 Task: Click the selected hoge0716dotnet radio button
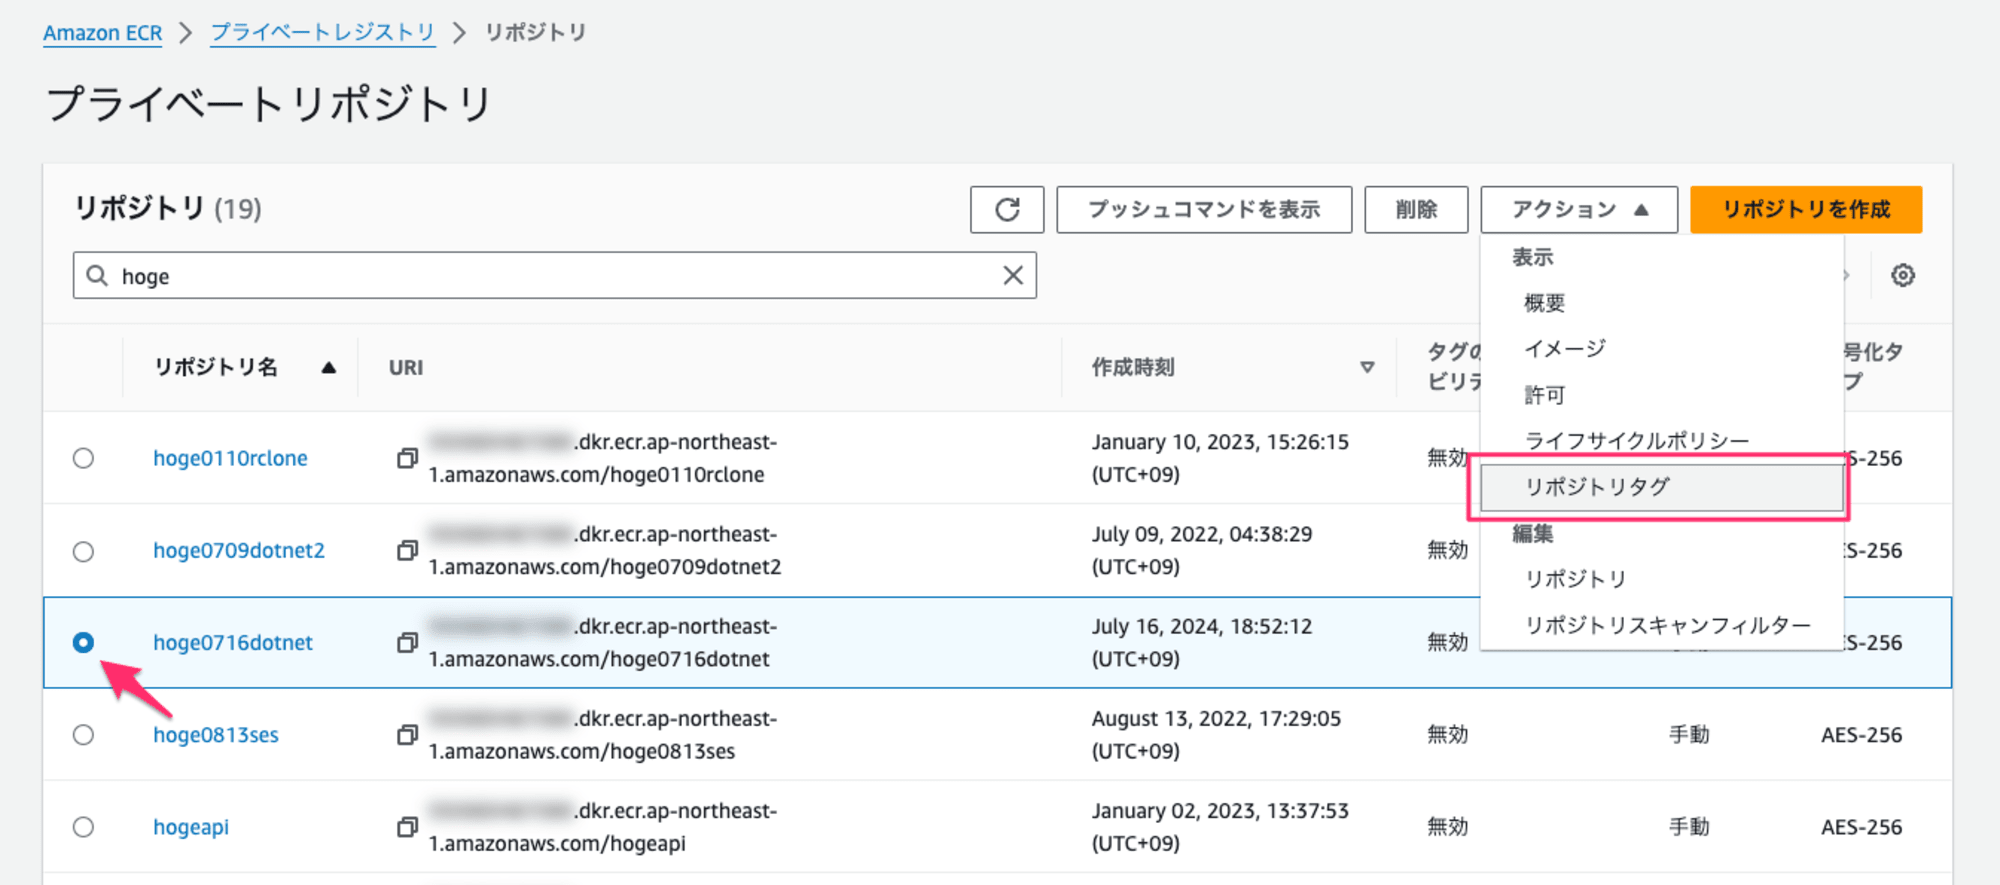point(83,642)
